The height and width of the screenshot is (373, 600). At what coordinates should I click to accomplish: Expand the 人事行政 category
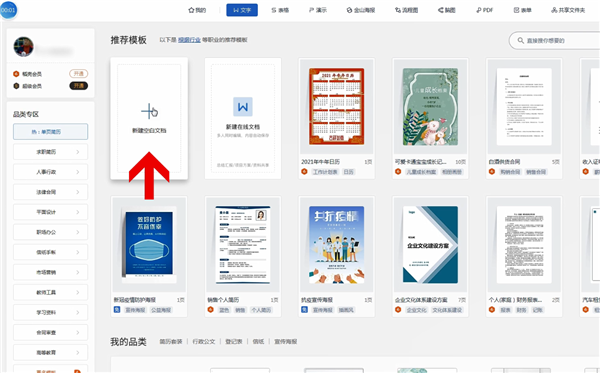51,172
